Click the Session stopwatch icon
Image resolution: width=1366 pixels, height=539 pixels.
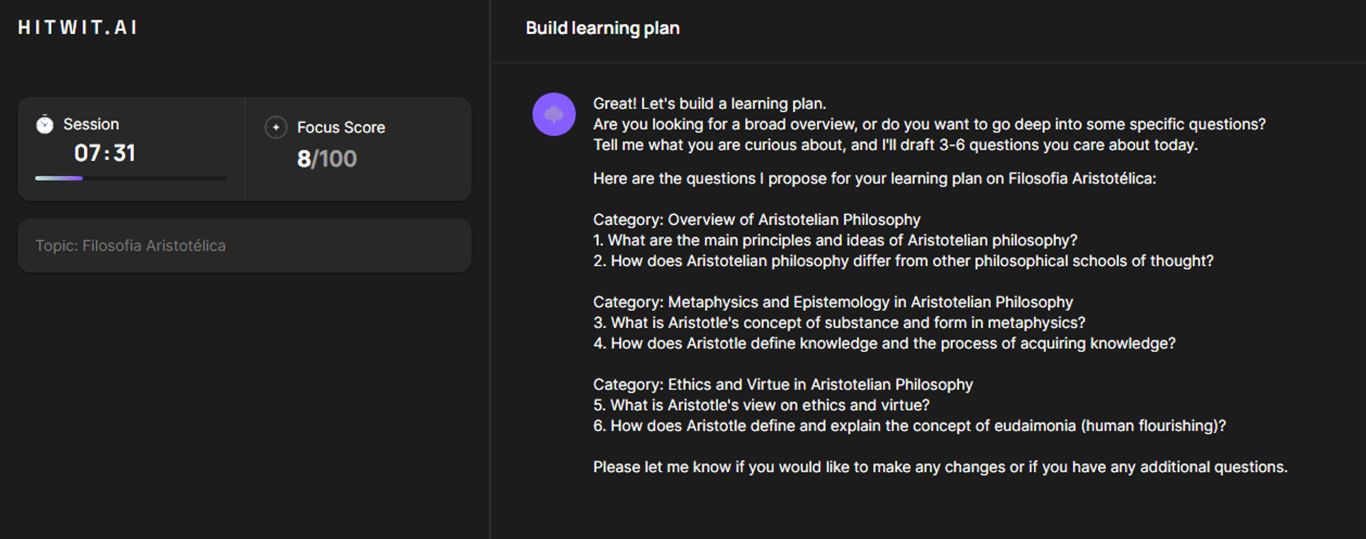point(45,124)
